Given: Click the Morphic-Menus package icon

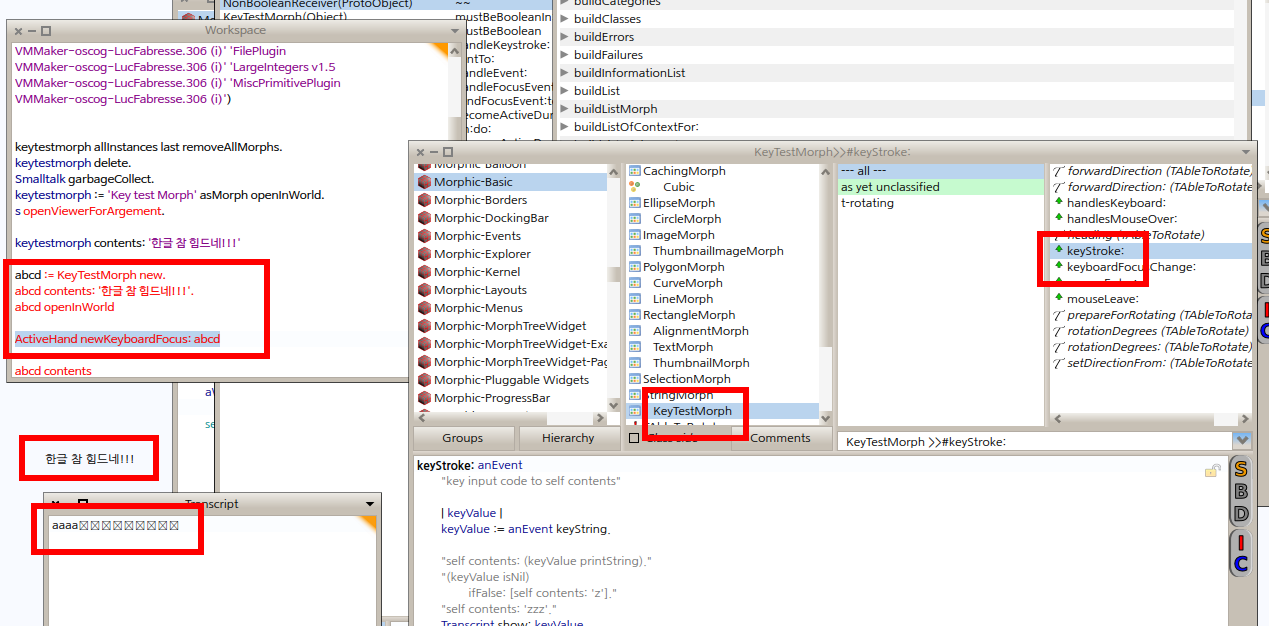Looking at the screenshot, I should tap(424, 308).
